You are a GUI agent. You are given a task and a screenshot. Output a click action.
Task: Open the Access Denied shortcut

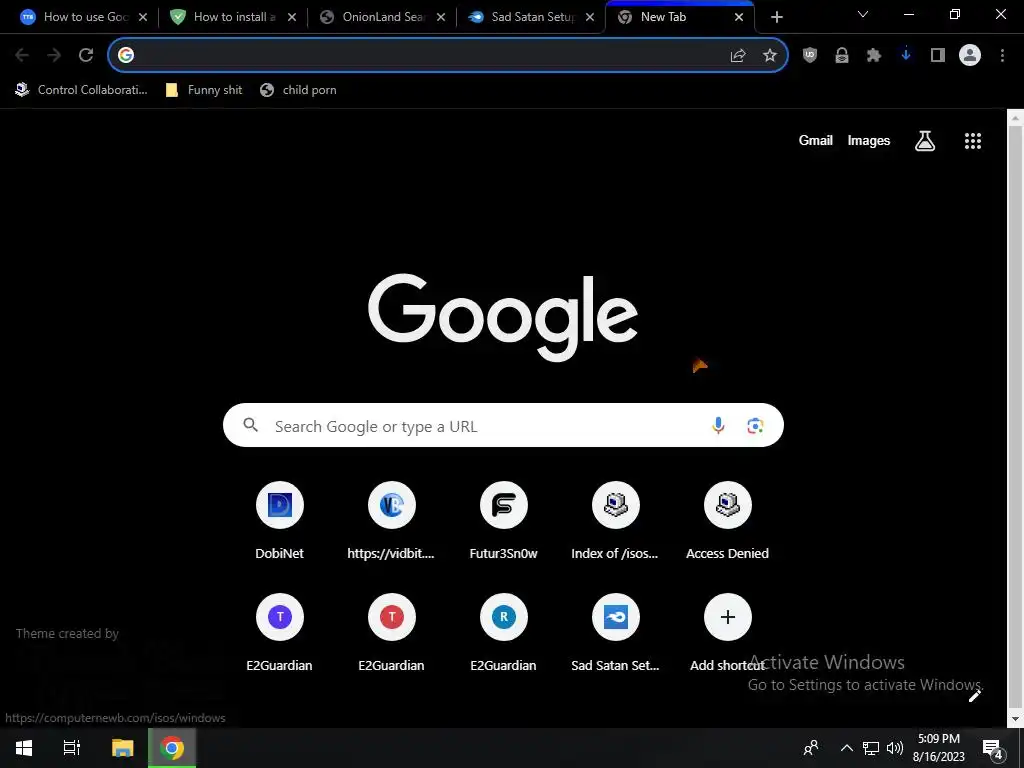point(728,522)
